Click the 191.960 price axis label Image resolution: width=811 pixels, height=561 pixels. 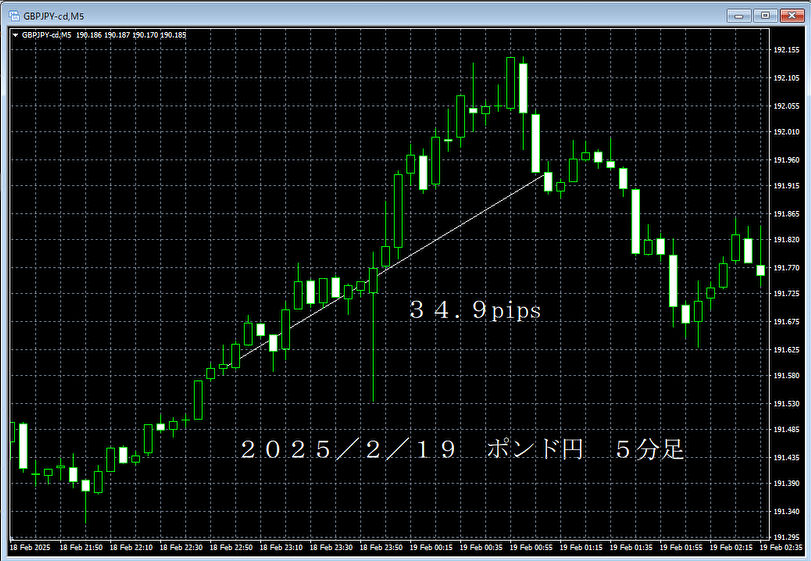click(x=786, y=160)
